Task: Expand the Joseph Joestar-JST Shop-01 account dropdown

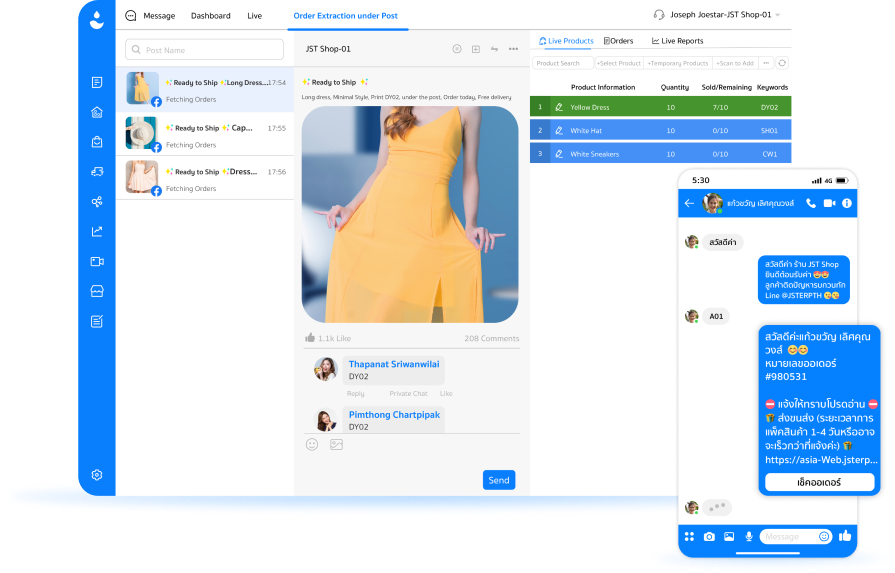Action: point(778,15)
